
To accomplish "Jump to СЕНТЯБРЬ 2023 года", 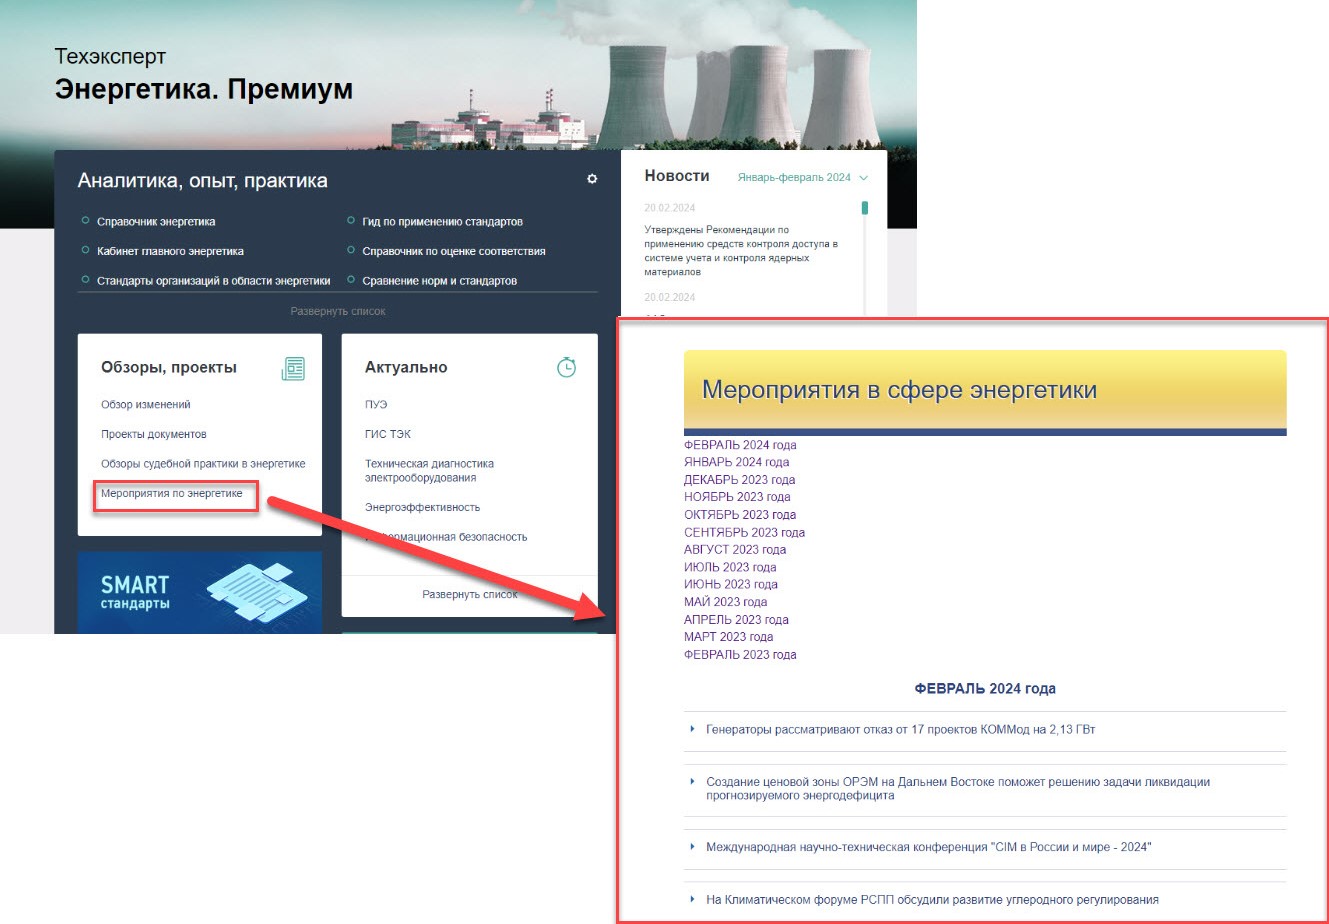I will tap(744, 532).
